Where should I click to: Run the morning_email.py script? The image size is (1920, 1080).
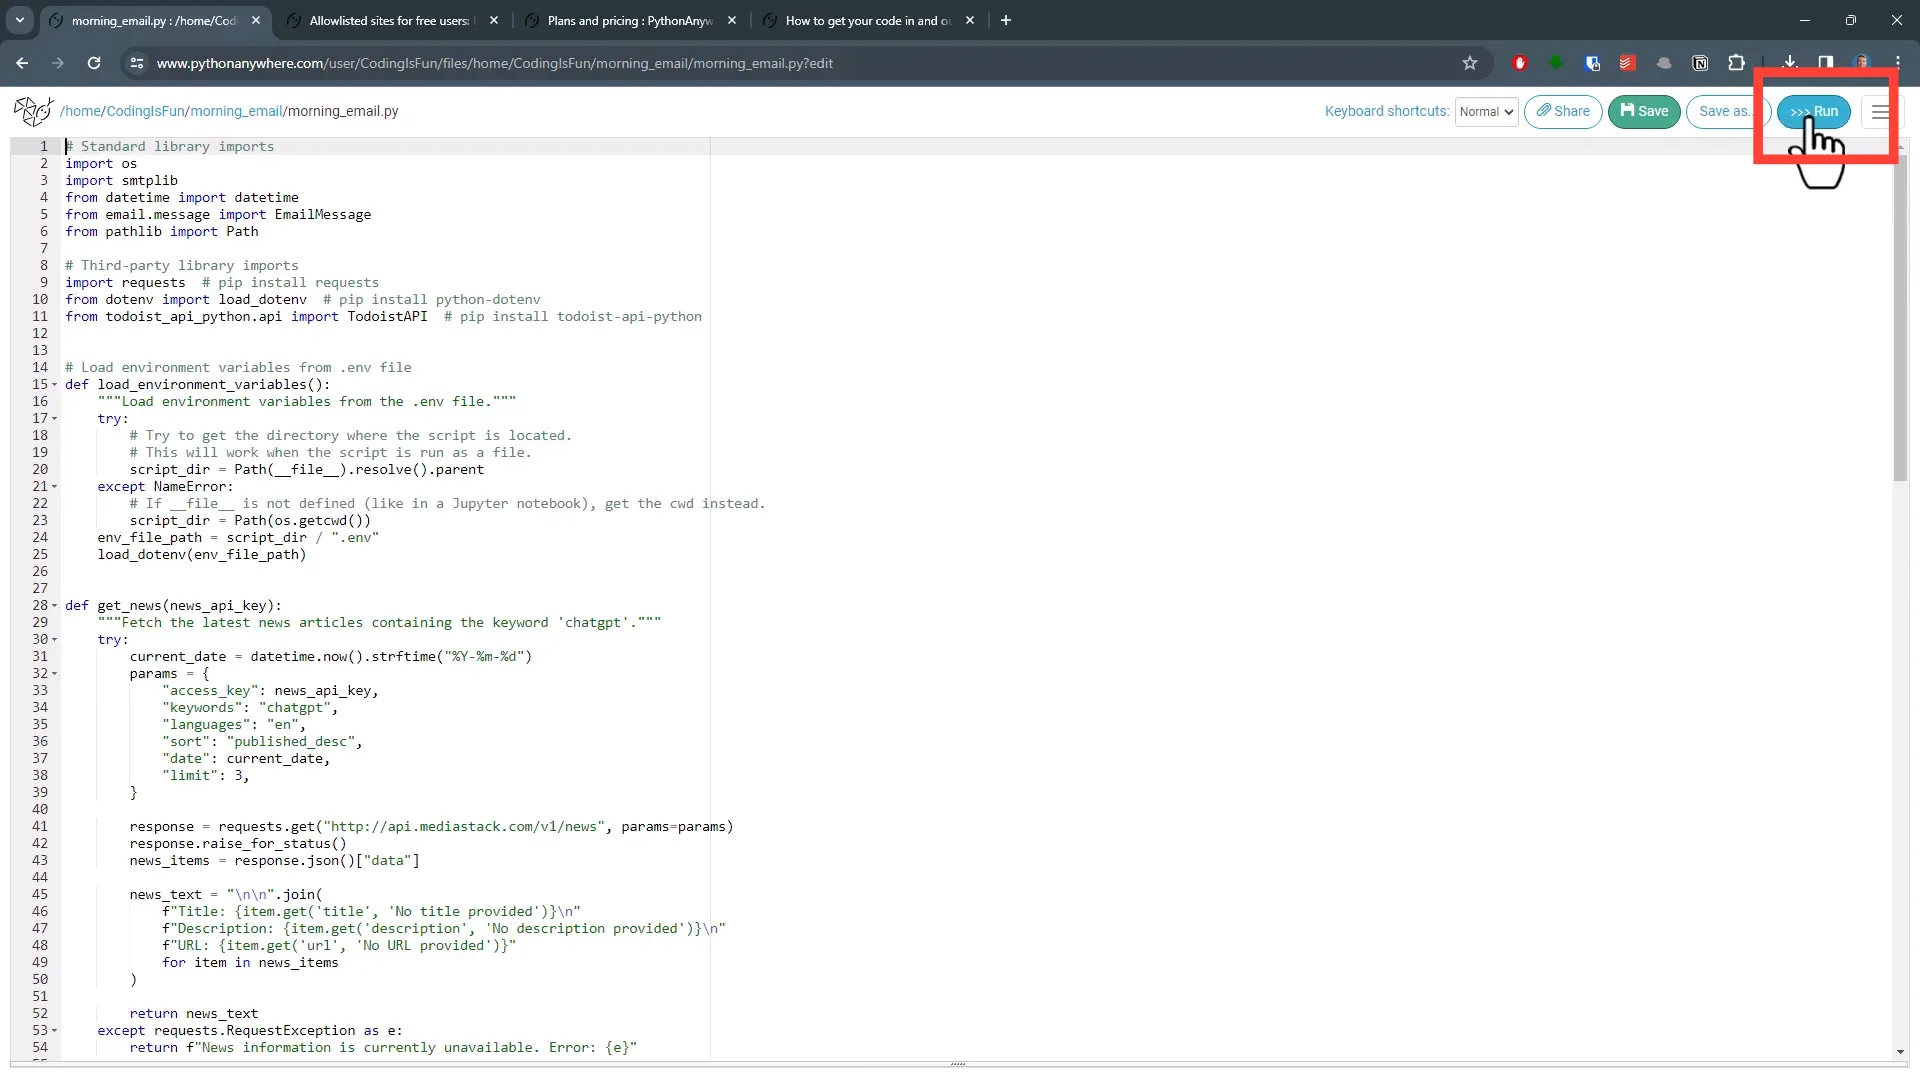1815,111
